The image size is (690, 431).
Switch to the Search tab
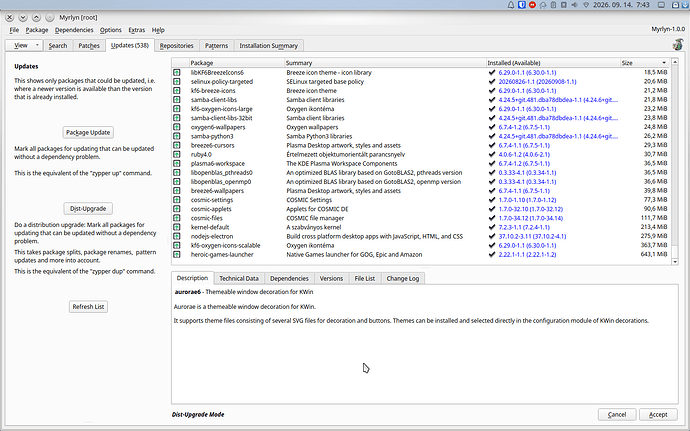58,46
